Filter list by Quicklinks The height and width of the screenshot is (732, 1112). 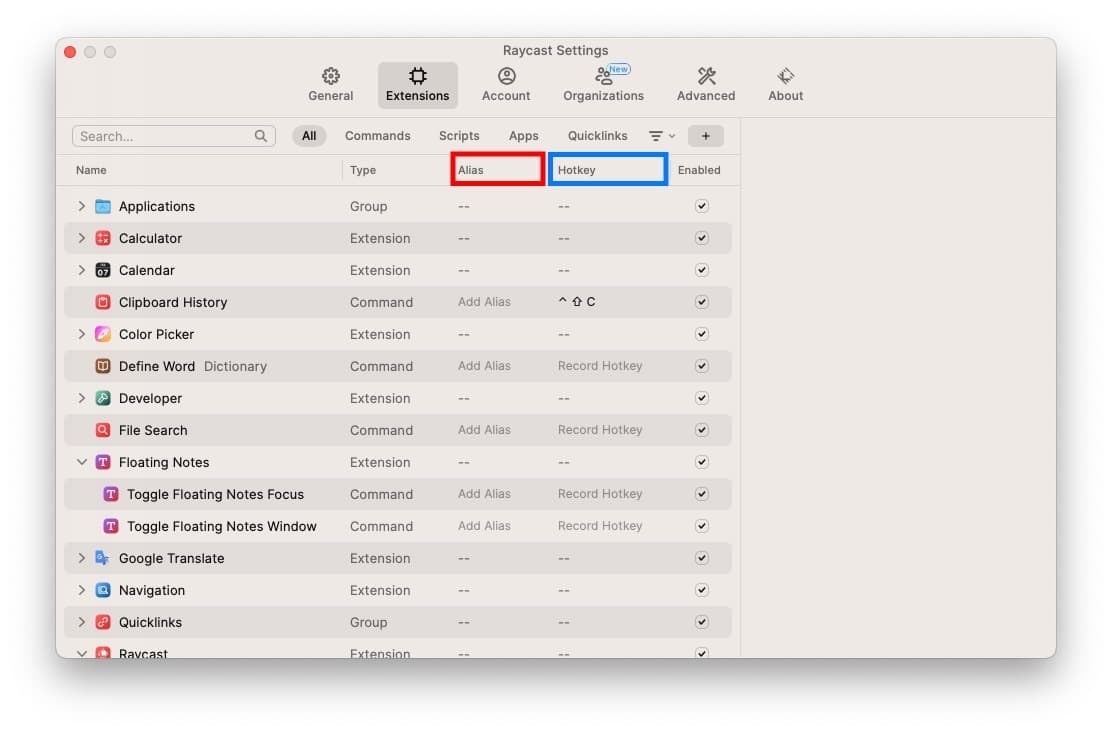tap(597, 135)
